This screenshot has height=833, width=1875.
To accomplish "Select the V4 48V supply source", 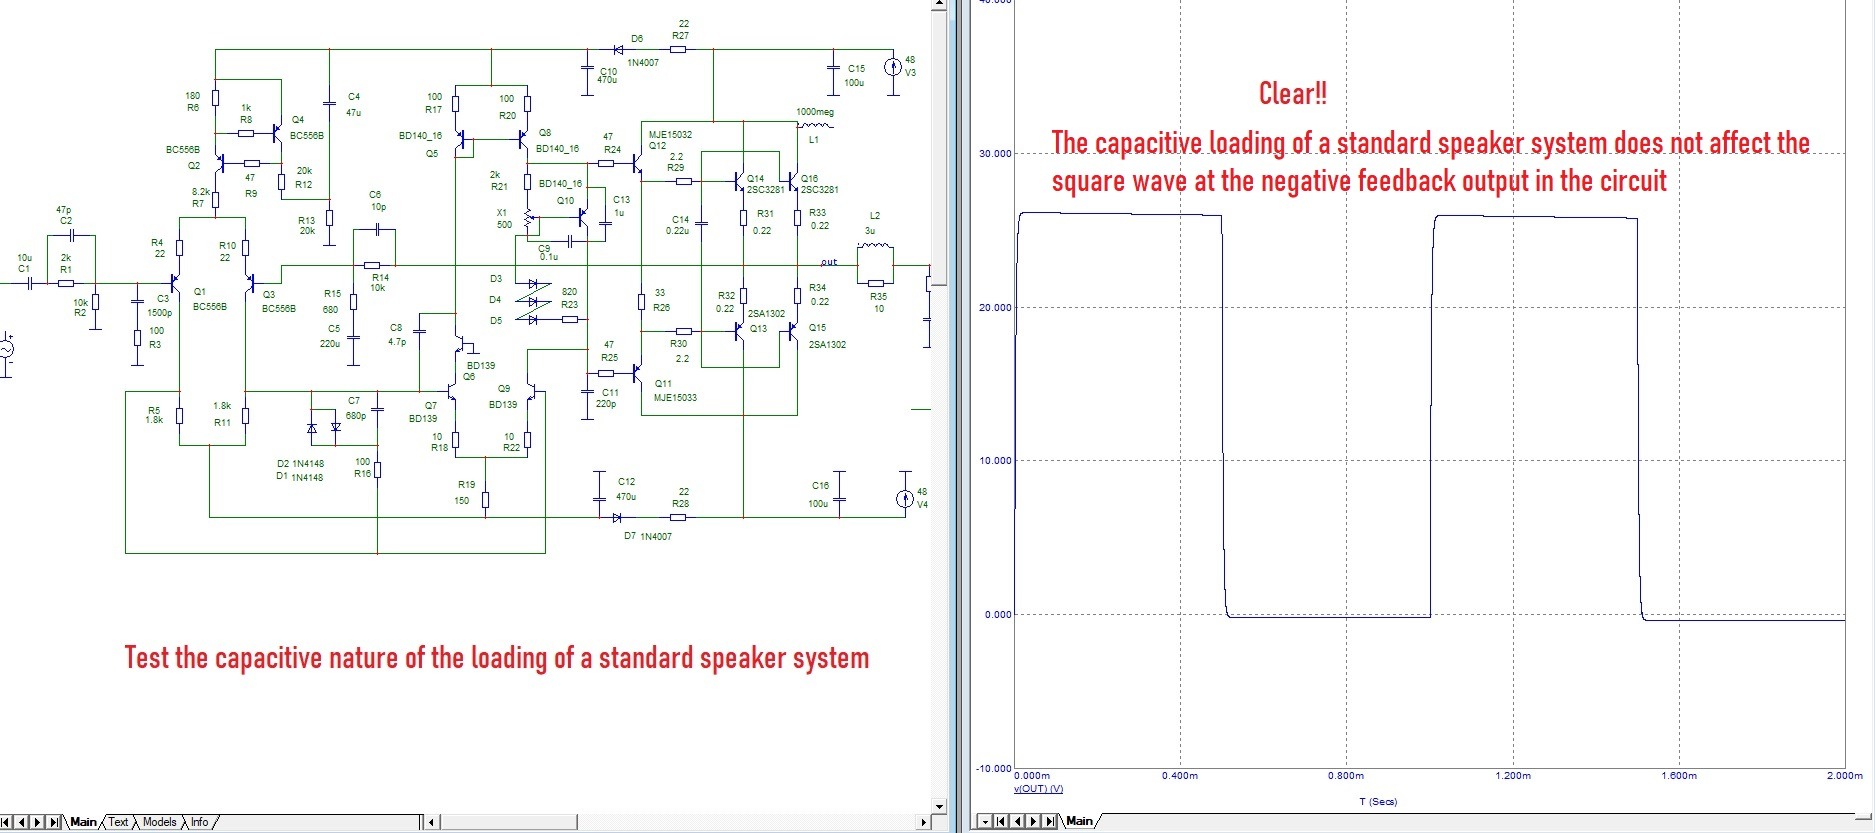I will 904,498.
